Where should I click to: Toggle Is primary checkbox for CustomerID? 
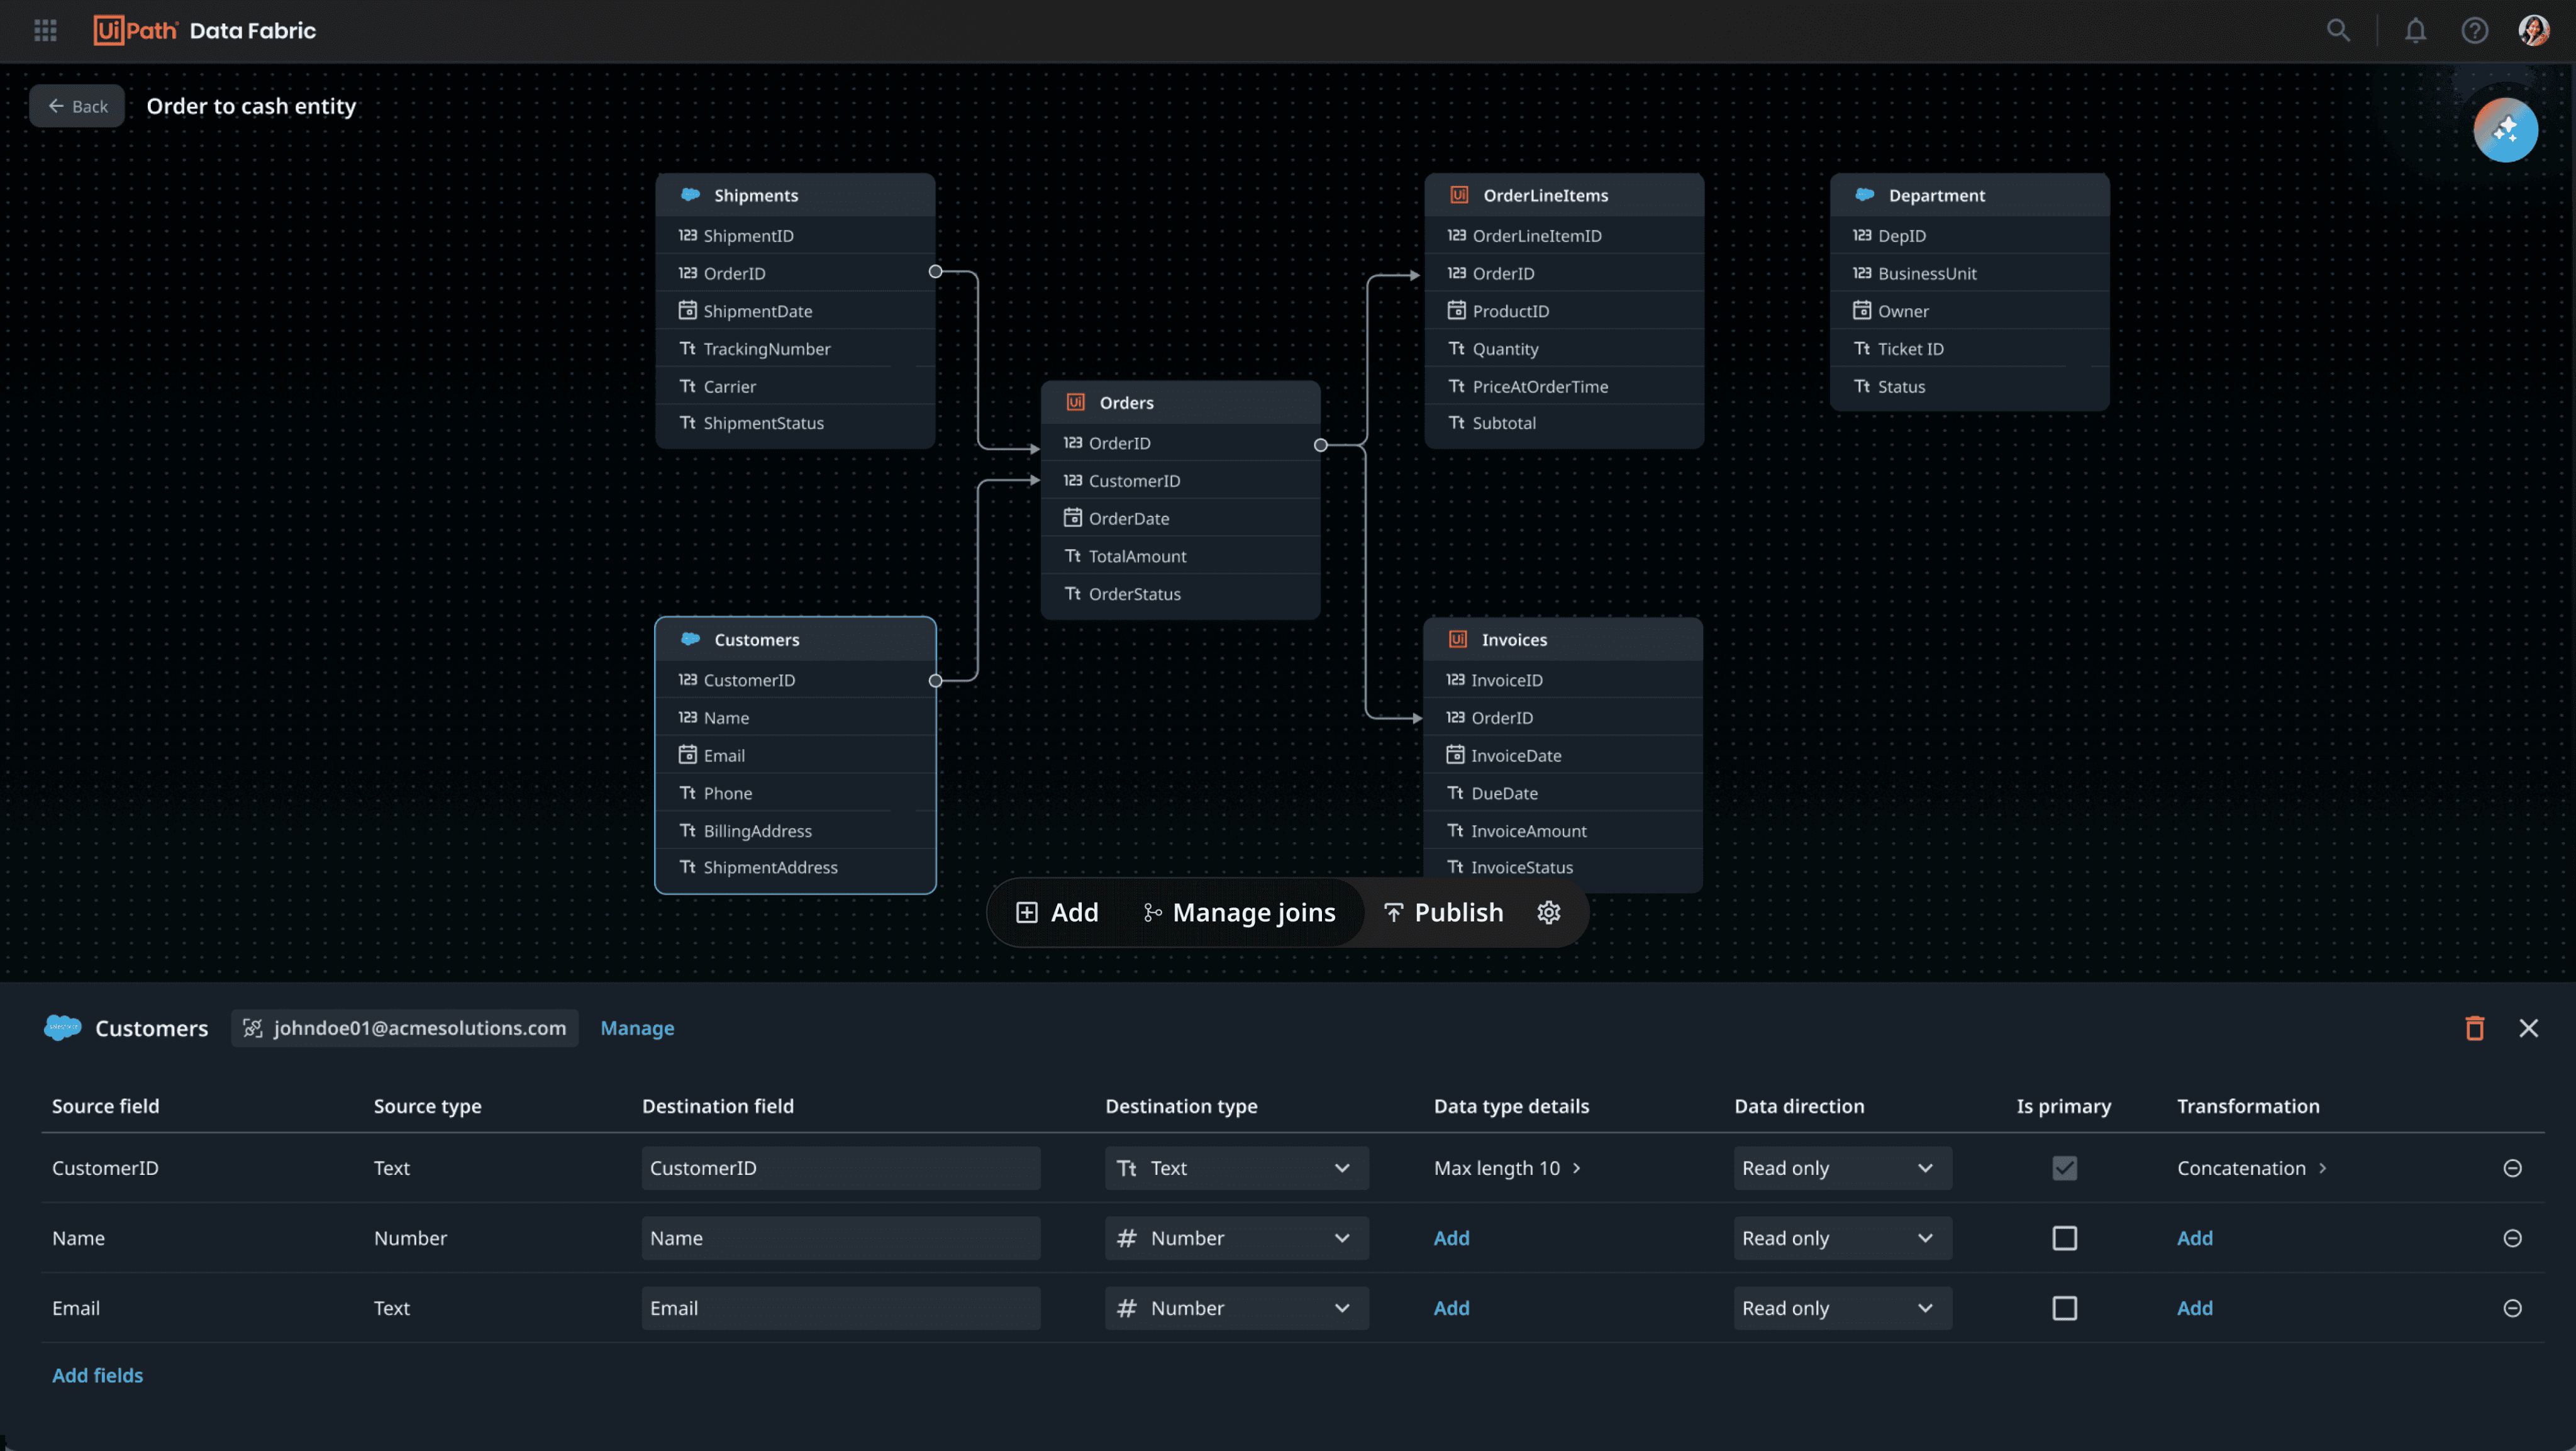click(x=2064, y=1168)
